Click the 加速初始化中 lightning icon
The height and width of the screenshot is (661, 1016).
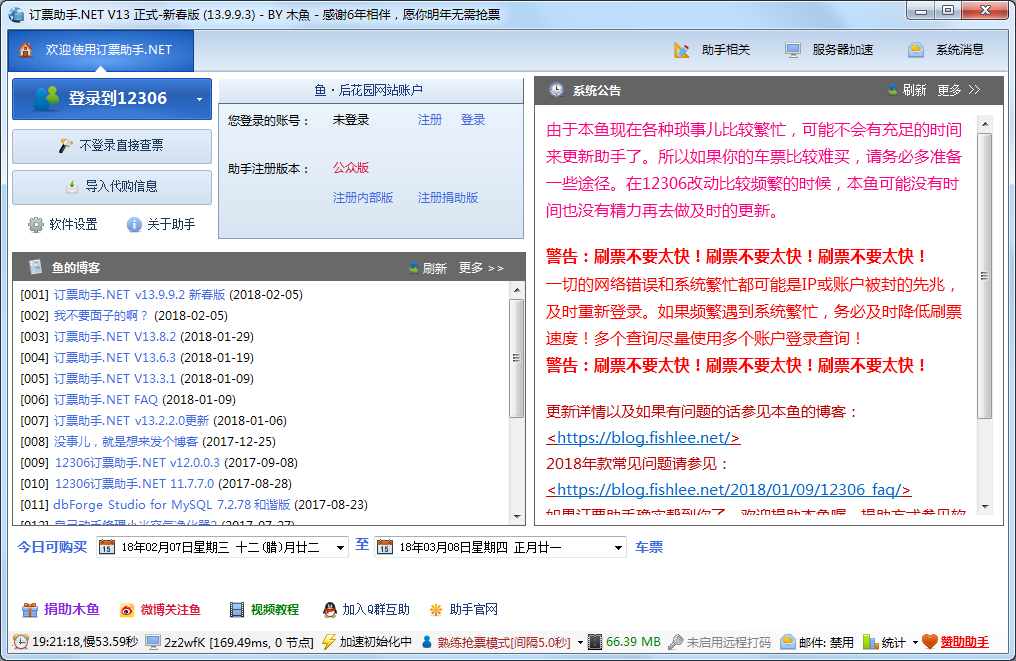pyautogui.click(x=329, y=642)
